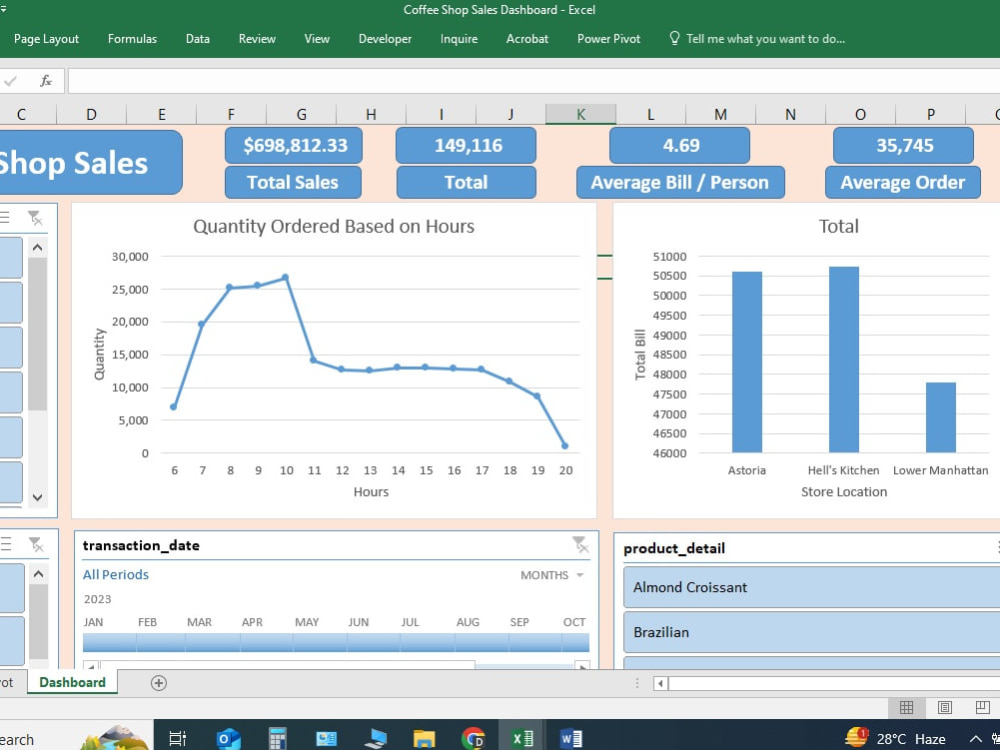
Task: Click All Periods in the timeline
Action: point(115,575)
